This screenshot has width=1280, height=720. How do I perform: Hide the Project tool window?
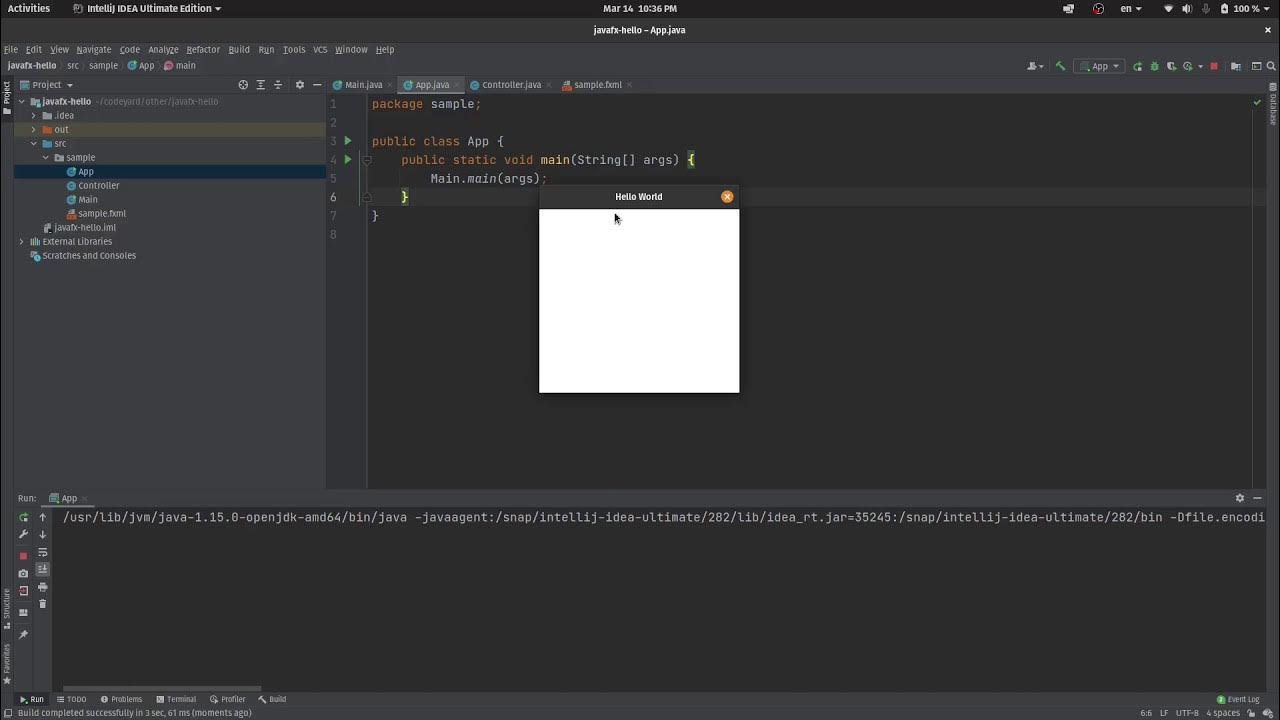pyautogui.click(x=317, y=85)
